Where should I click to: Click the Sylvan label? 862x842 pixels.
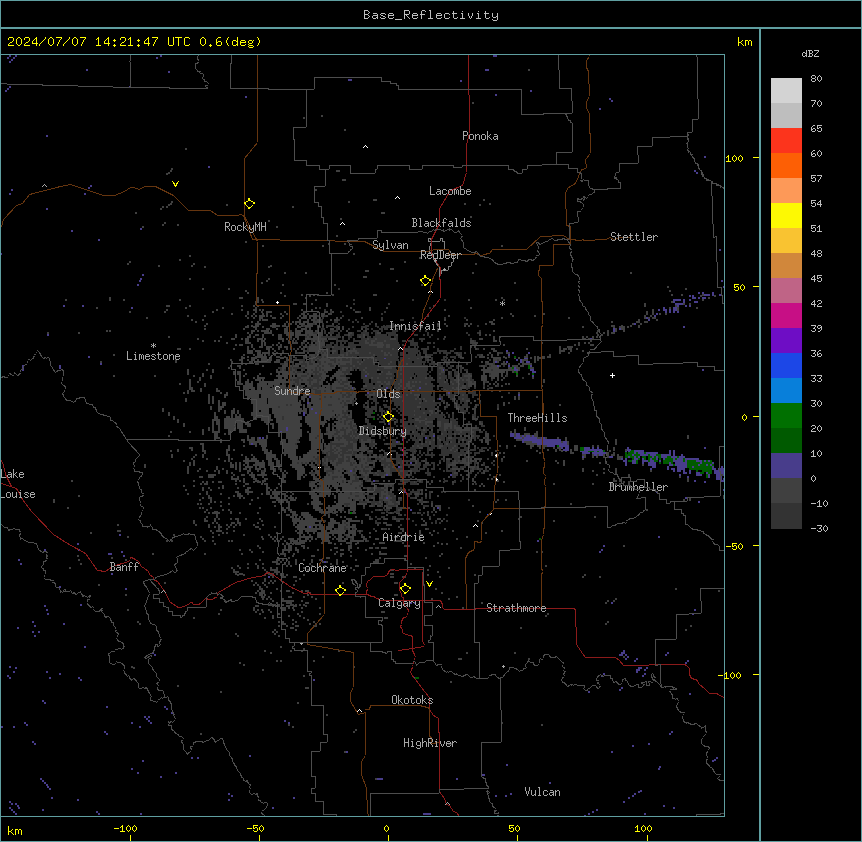(390, 245)
